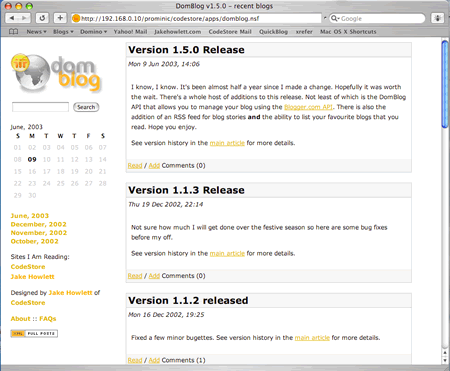Viewport: 450px width, 371px height.
Task: Open main article link in Version 1.1.3 post
Action: tap(227, 253)
